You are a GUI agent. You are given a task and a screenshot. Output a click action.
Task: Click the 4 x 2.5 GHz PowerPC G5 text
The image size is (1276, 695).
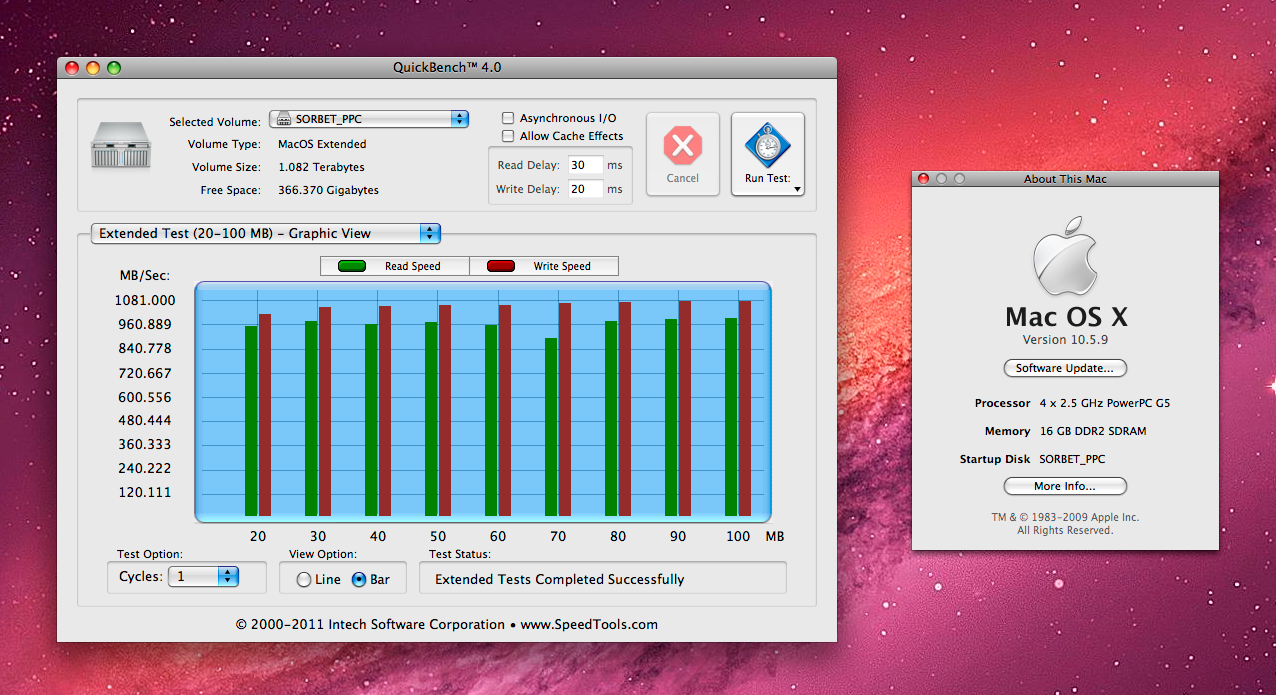click(1105, 403)
